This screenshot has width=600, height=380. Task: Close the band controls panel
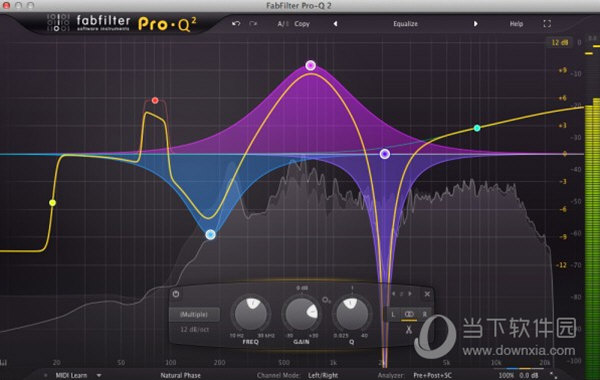[427, 294]
